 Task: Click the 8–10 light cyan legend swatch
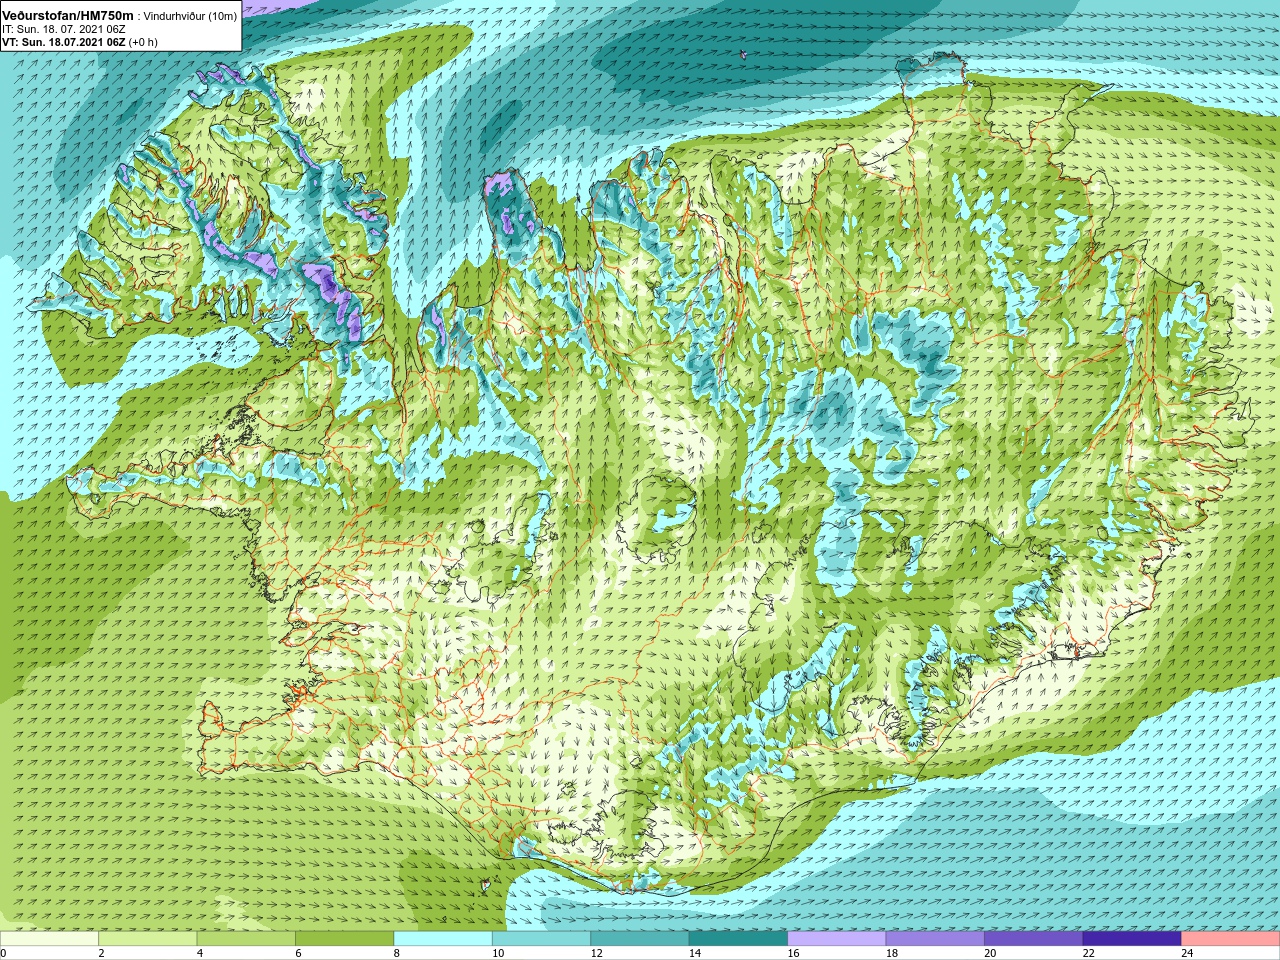(x=443, y=939)
